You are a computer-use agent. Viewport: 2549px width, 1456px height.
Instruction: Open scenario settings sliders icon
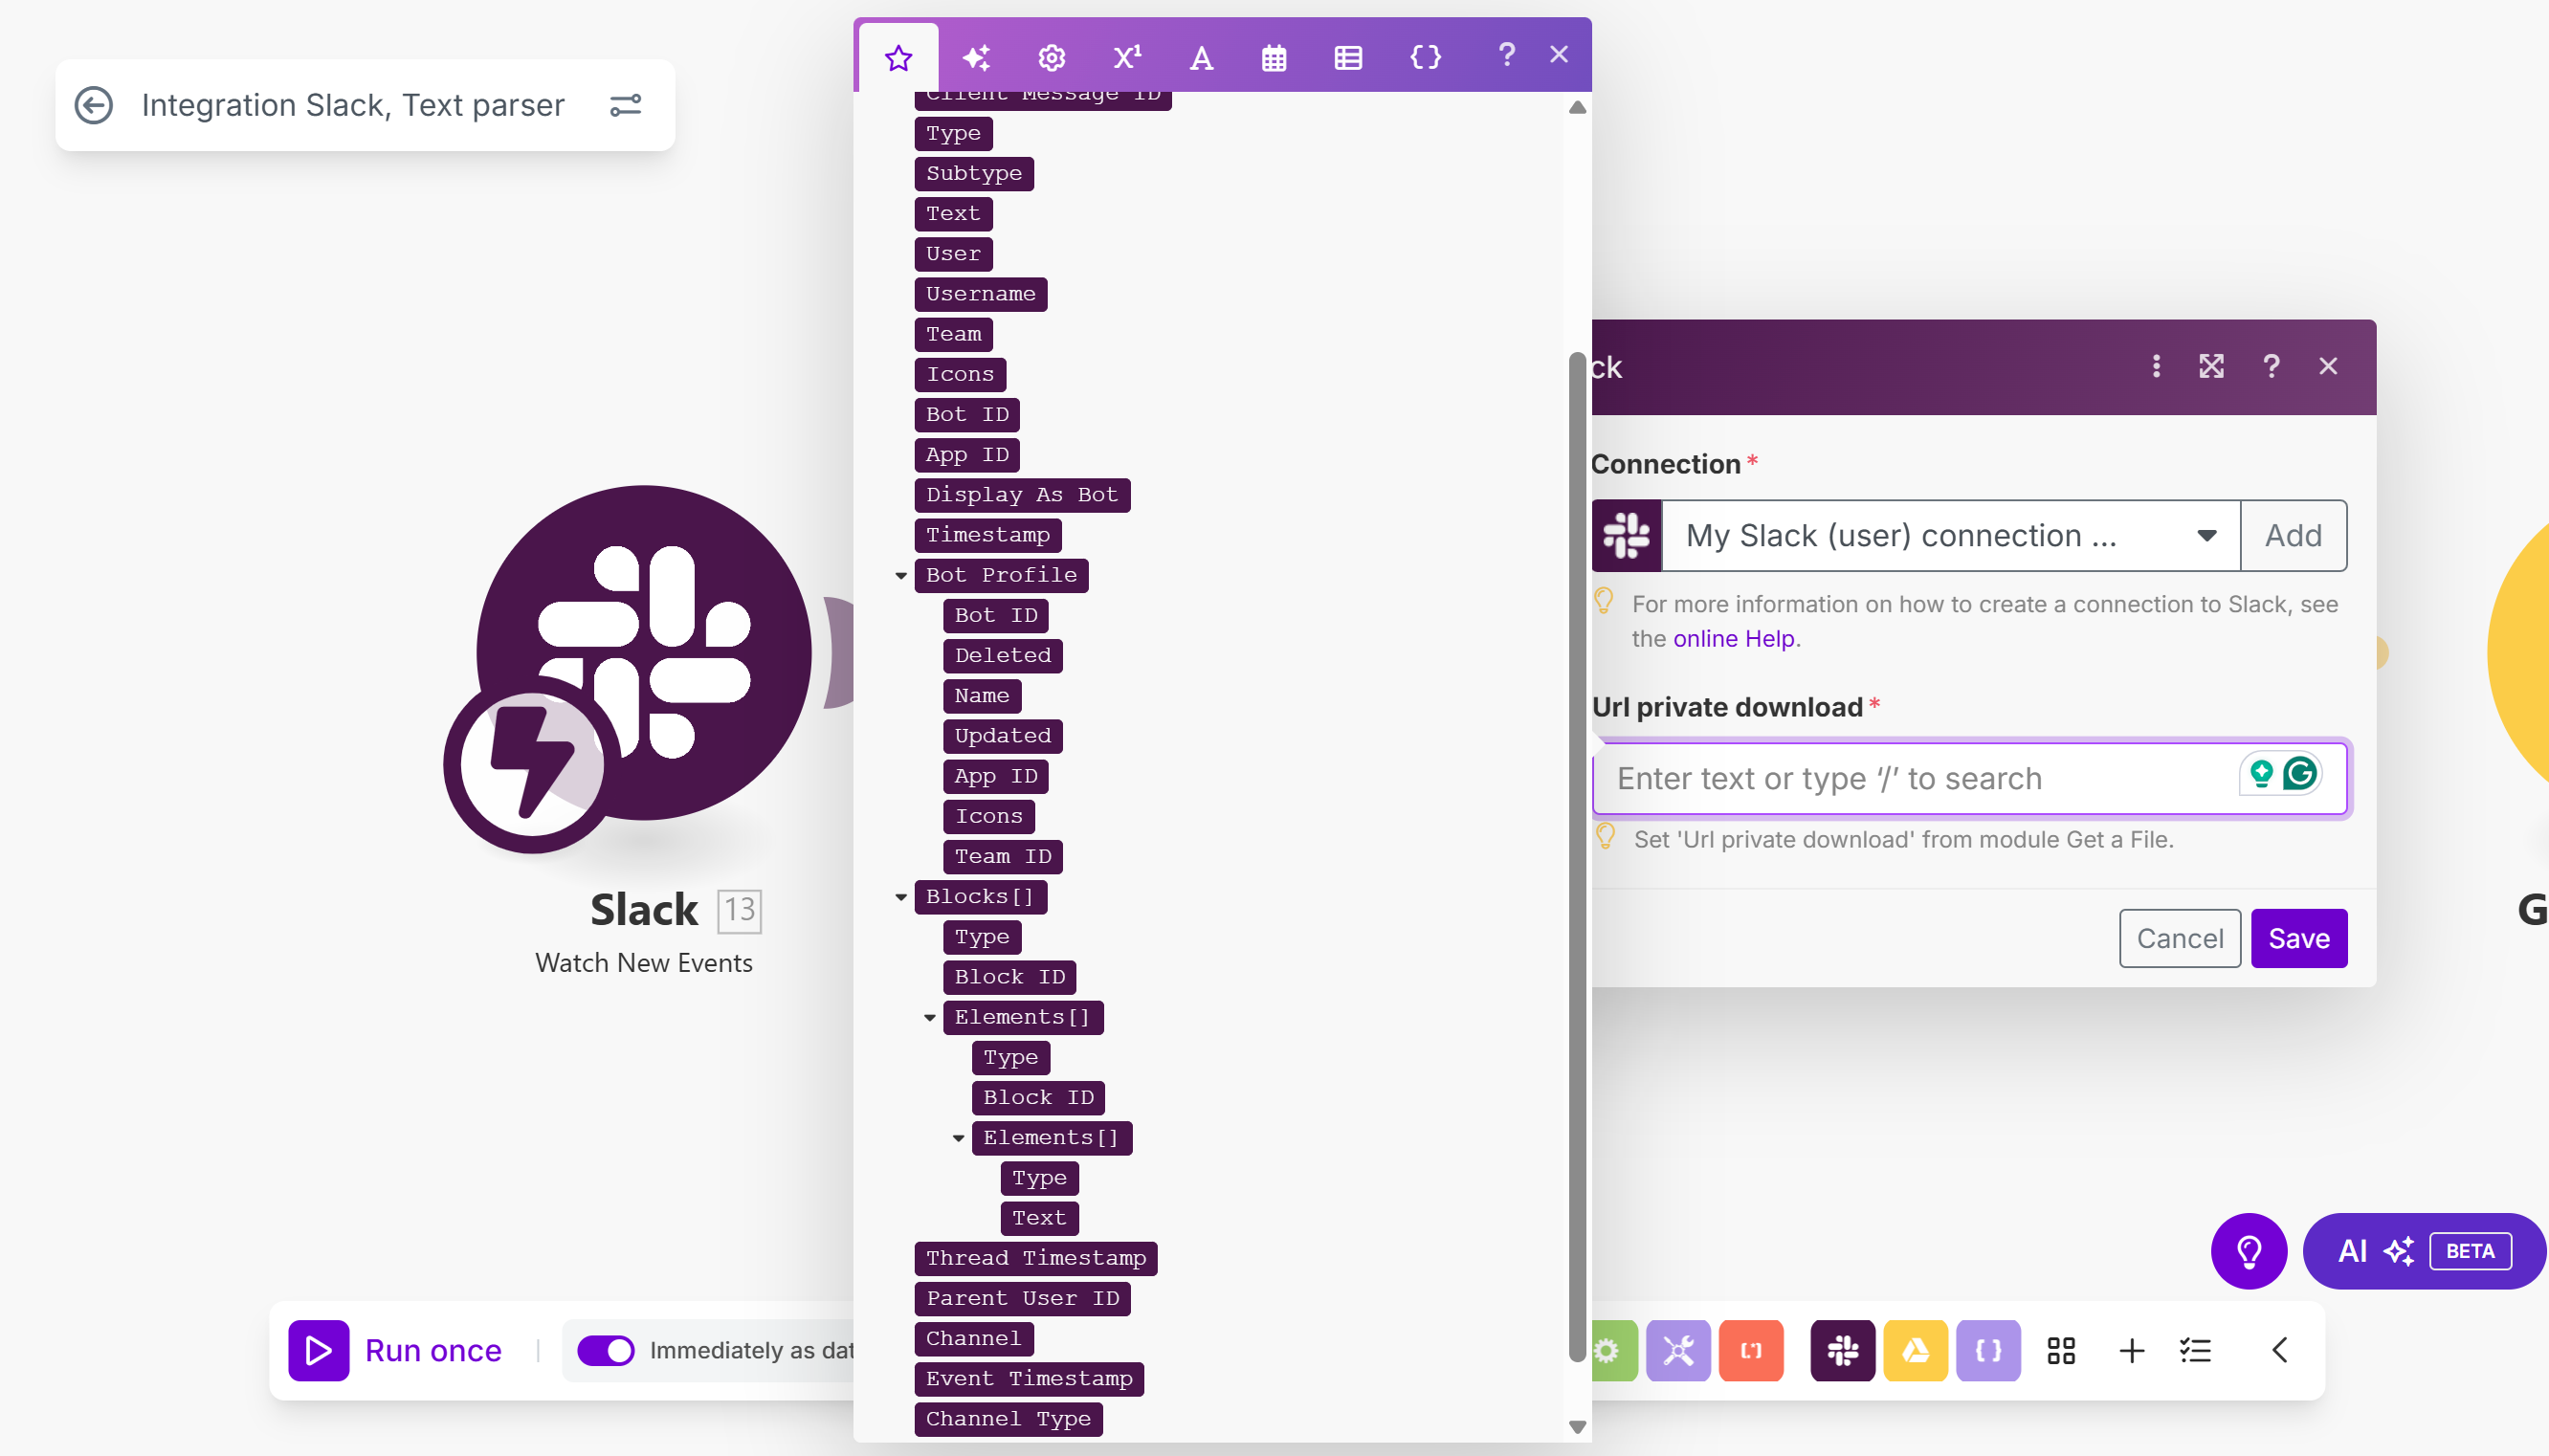click(x=625, y=105)
